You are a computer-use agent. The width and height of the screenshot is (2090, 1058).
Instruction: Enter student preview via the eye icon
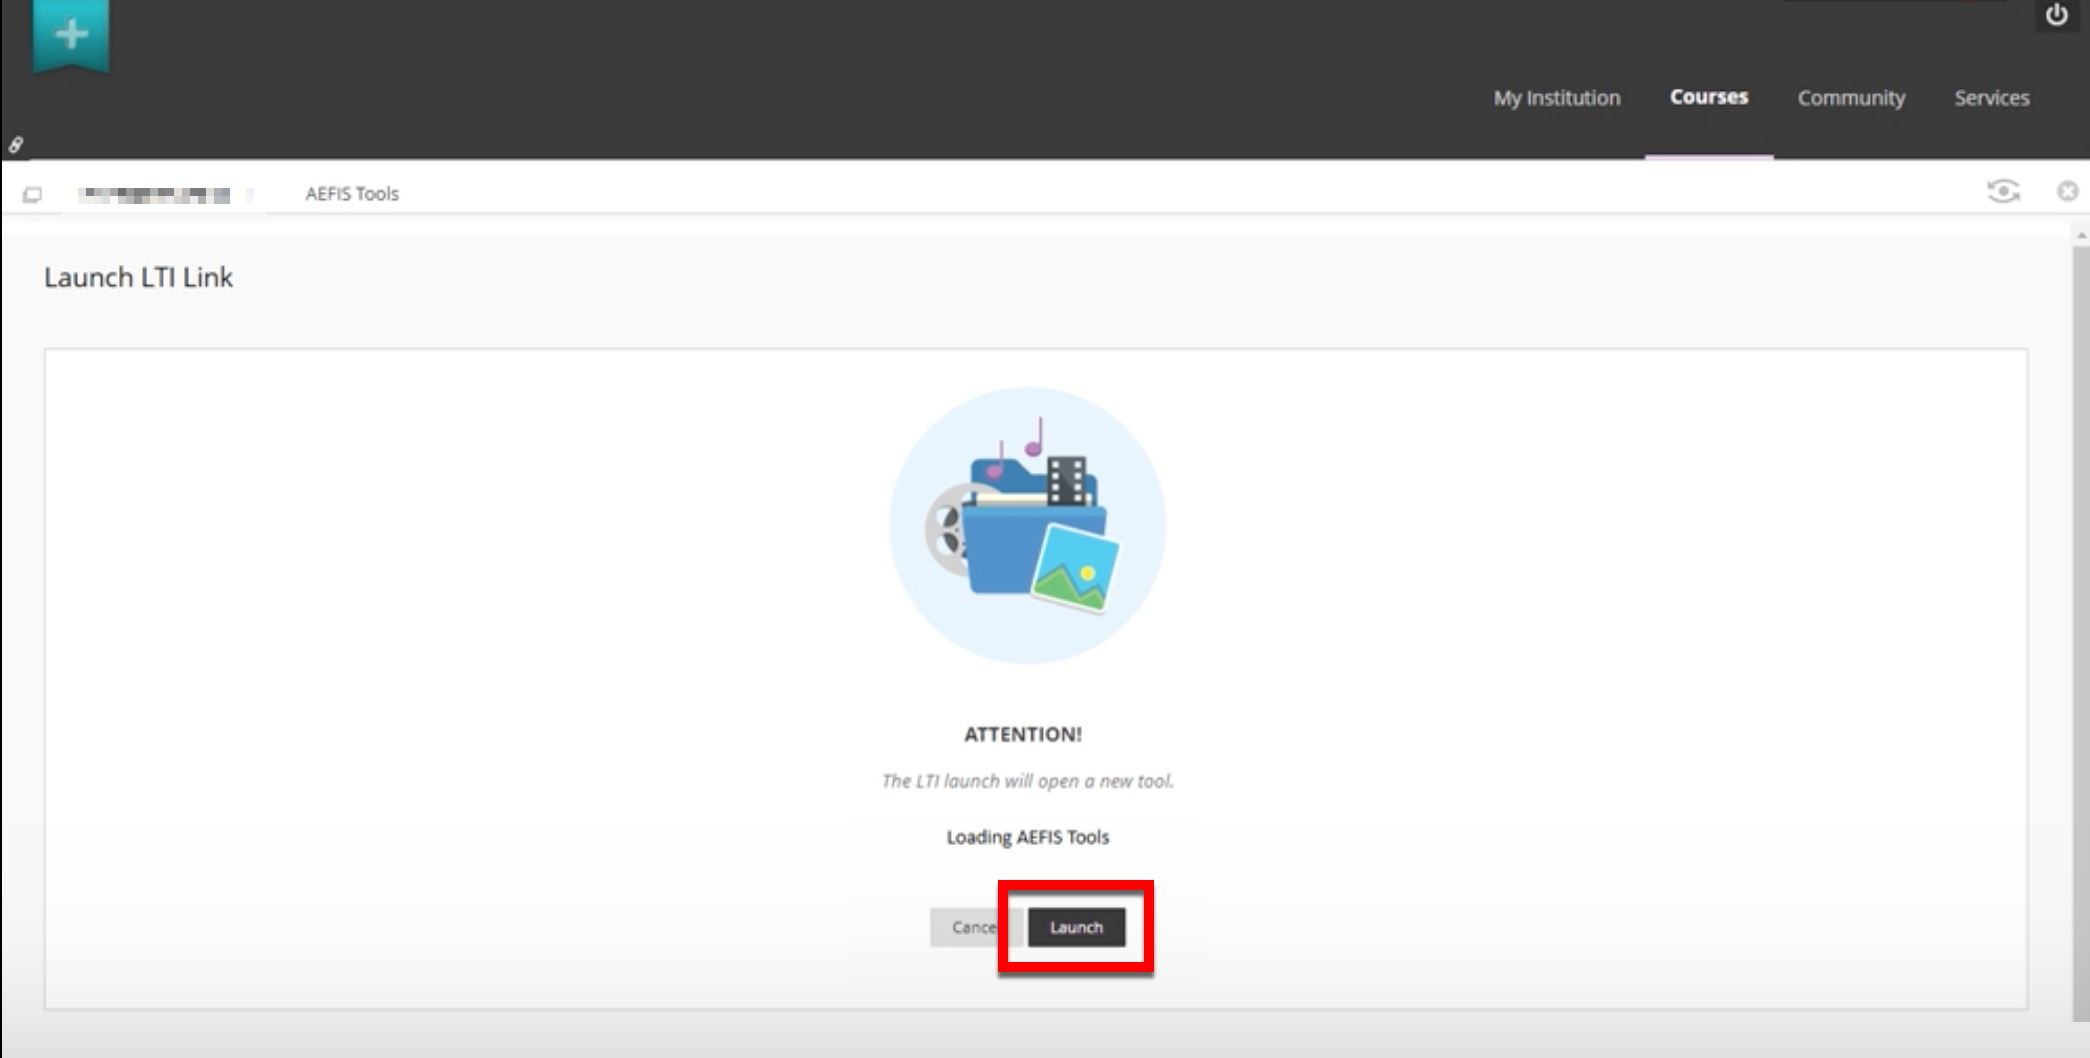pos(2003,191)
